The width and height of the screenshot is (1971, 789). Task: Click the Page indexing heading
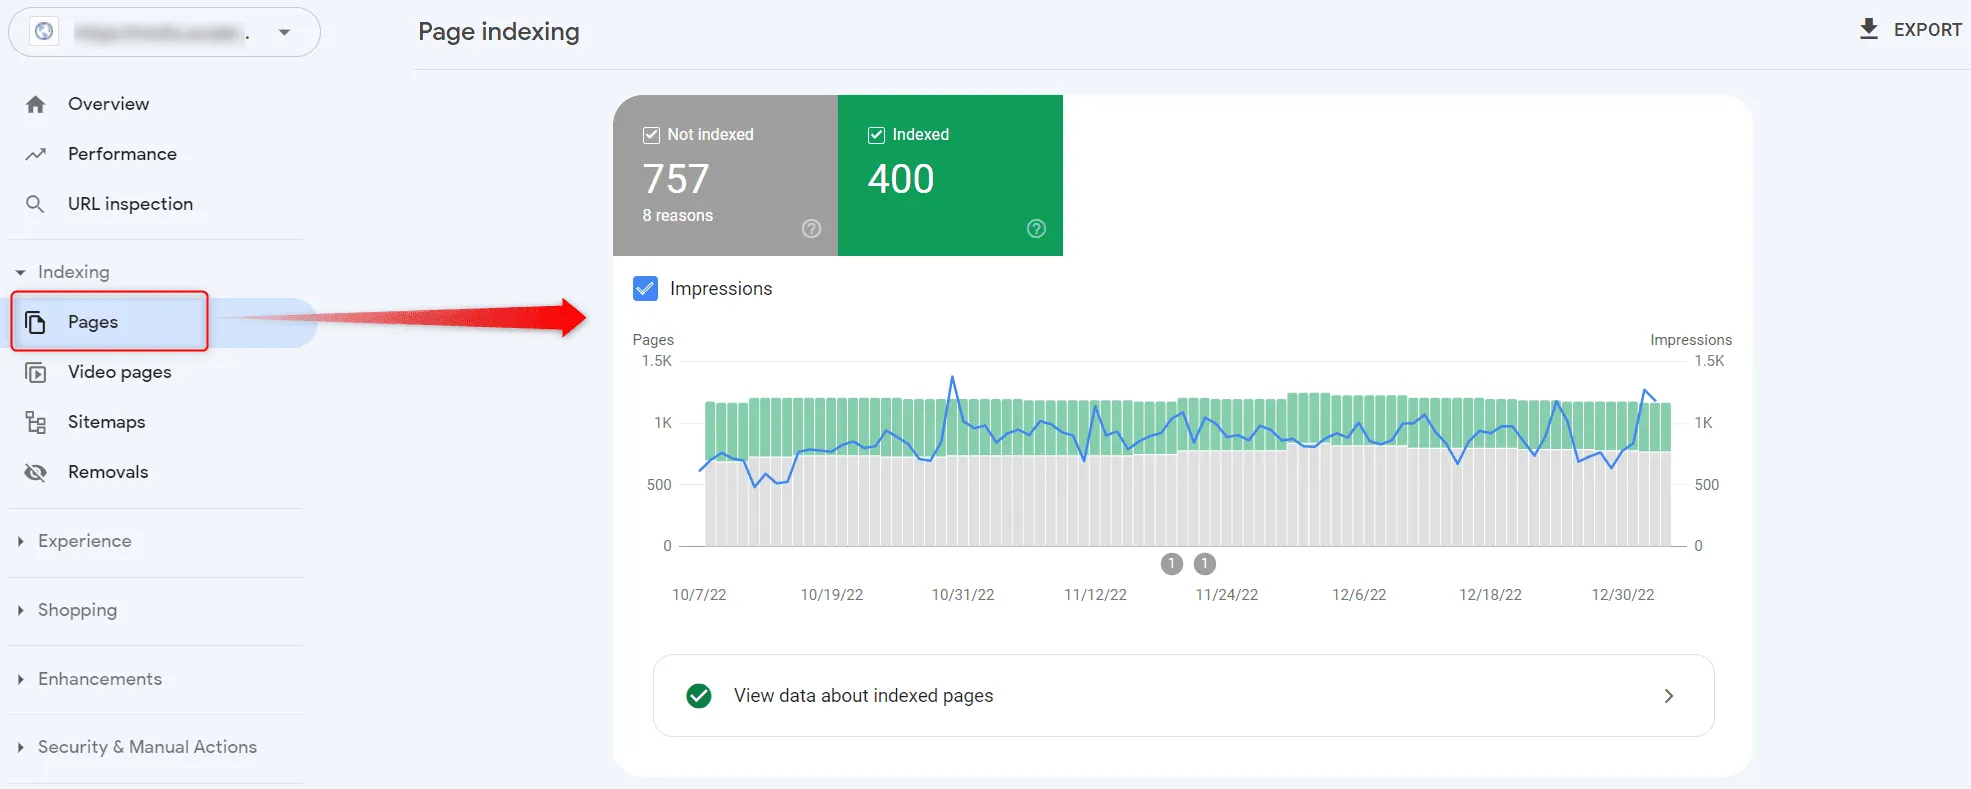499,32
